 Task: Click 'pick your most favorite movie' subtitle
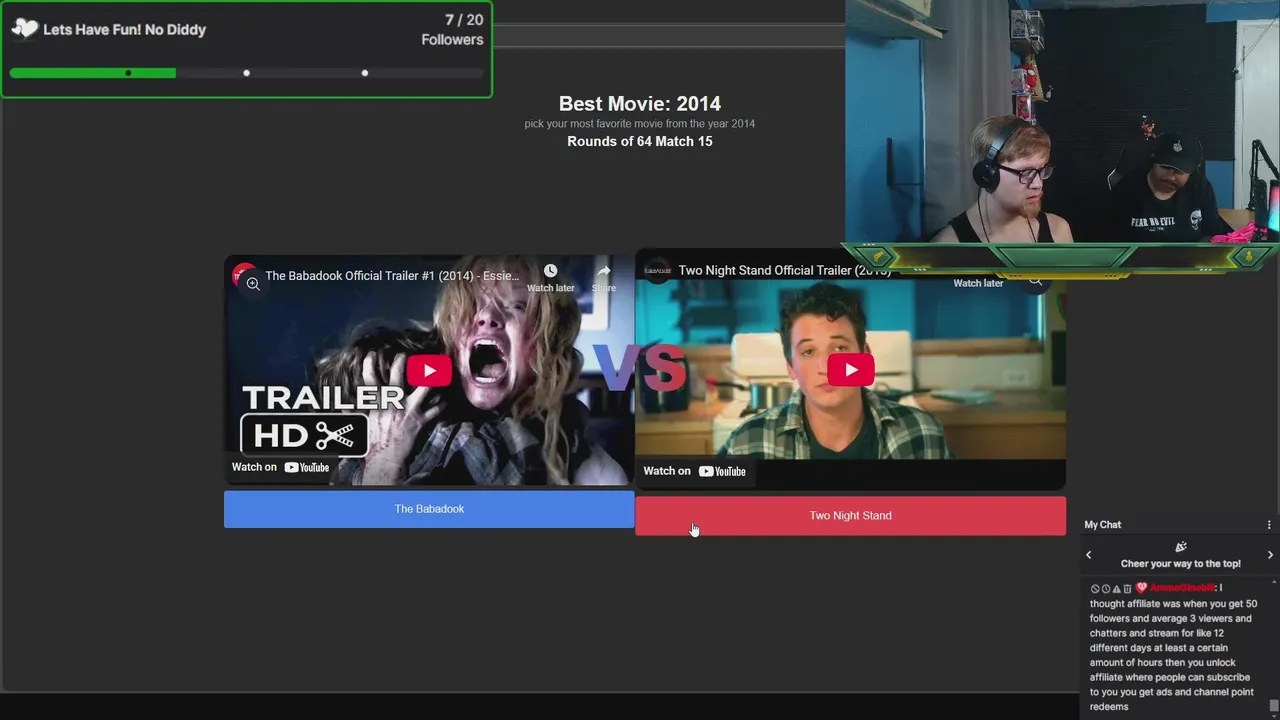tap(640, 124)
